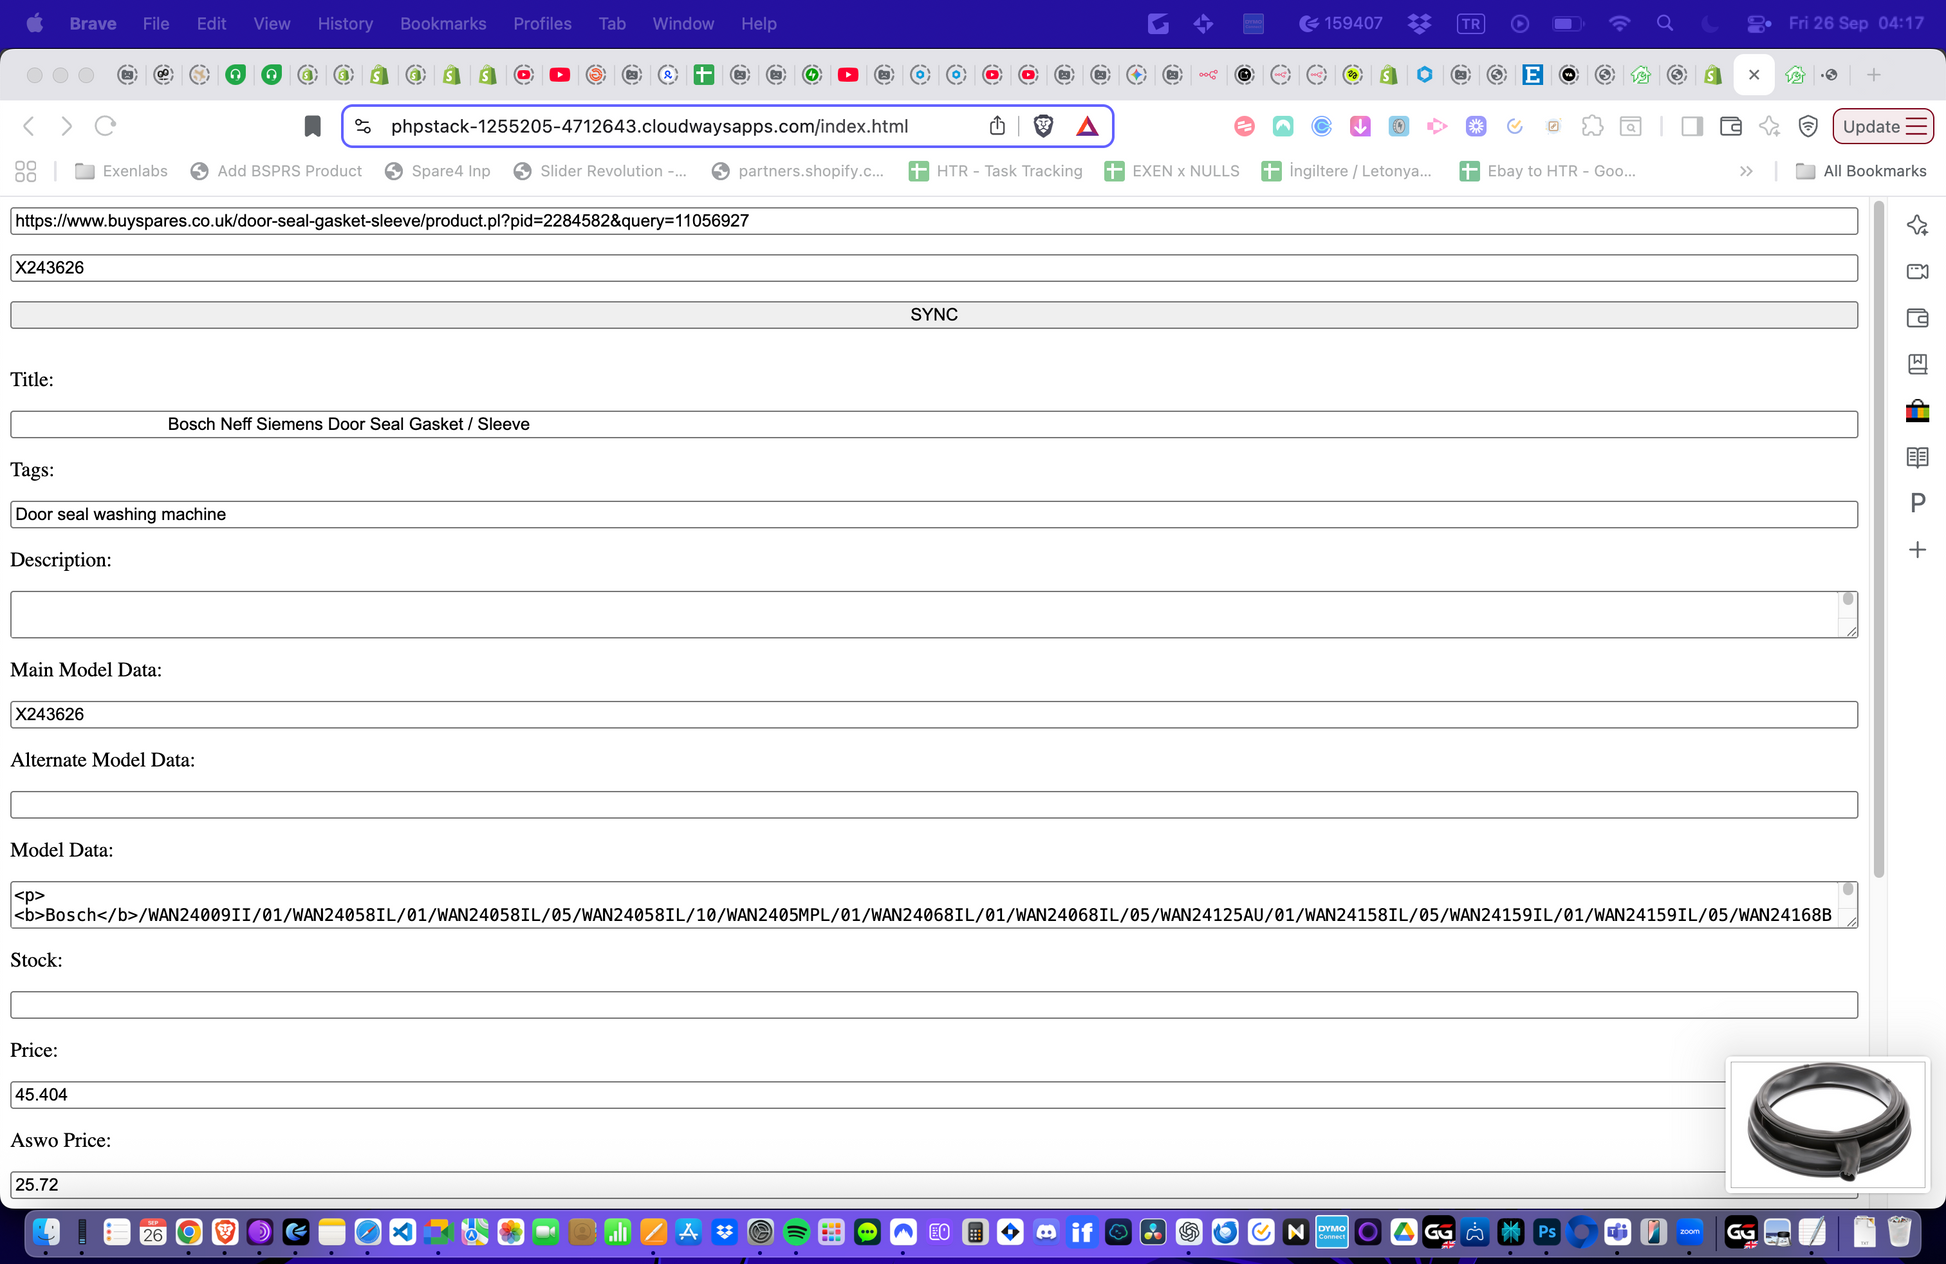Open the Brave VPN shield icon
This screenshot has width=1946, height=1264.
[x=1808, y=126]
